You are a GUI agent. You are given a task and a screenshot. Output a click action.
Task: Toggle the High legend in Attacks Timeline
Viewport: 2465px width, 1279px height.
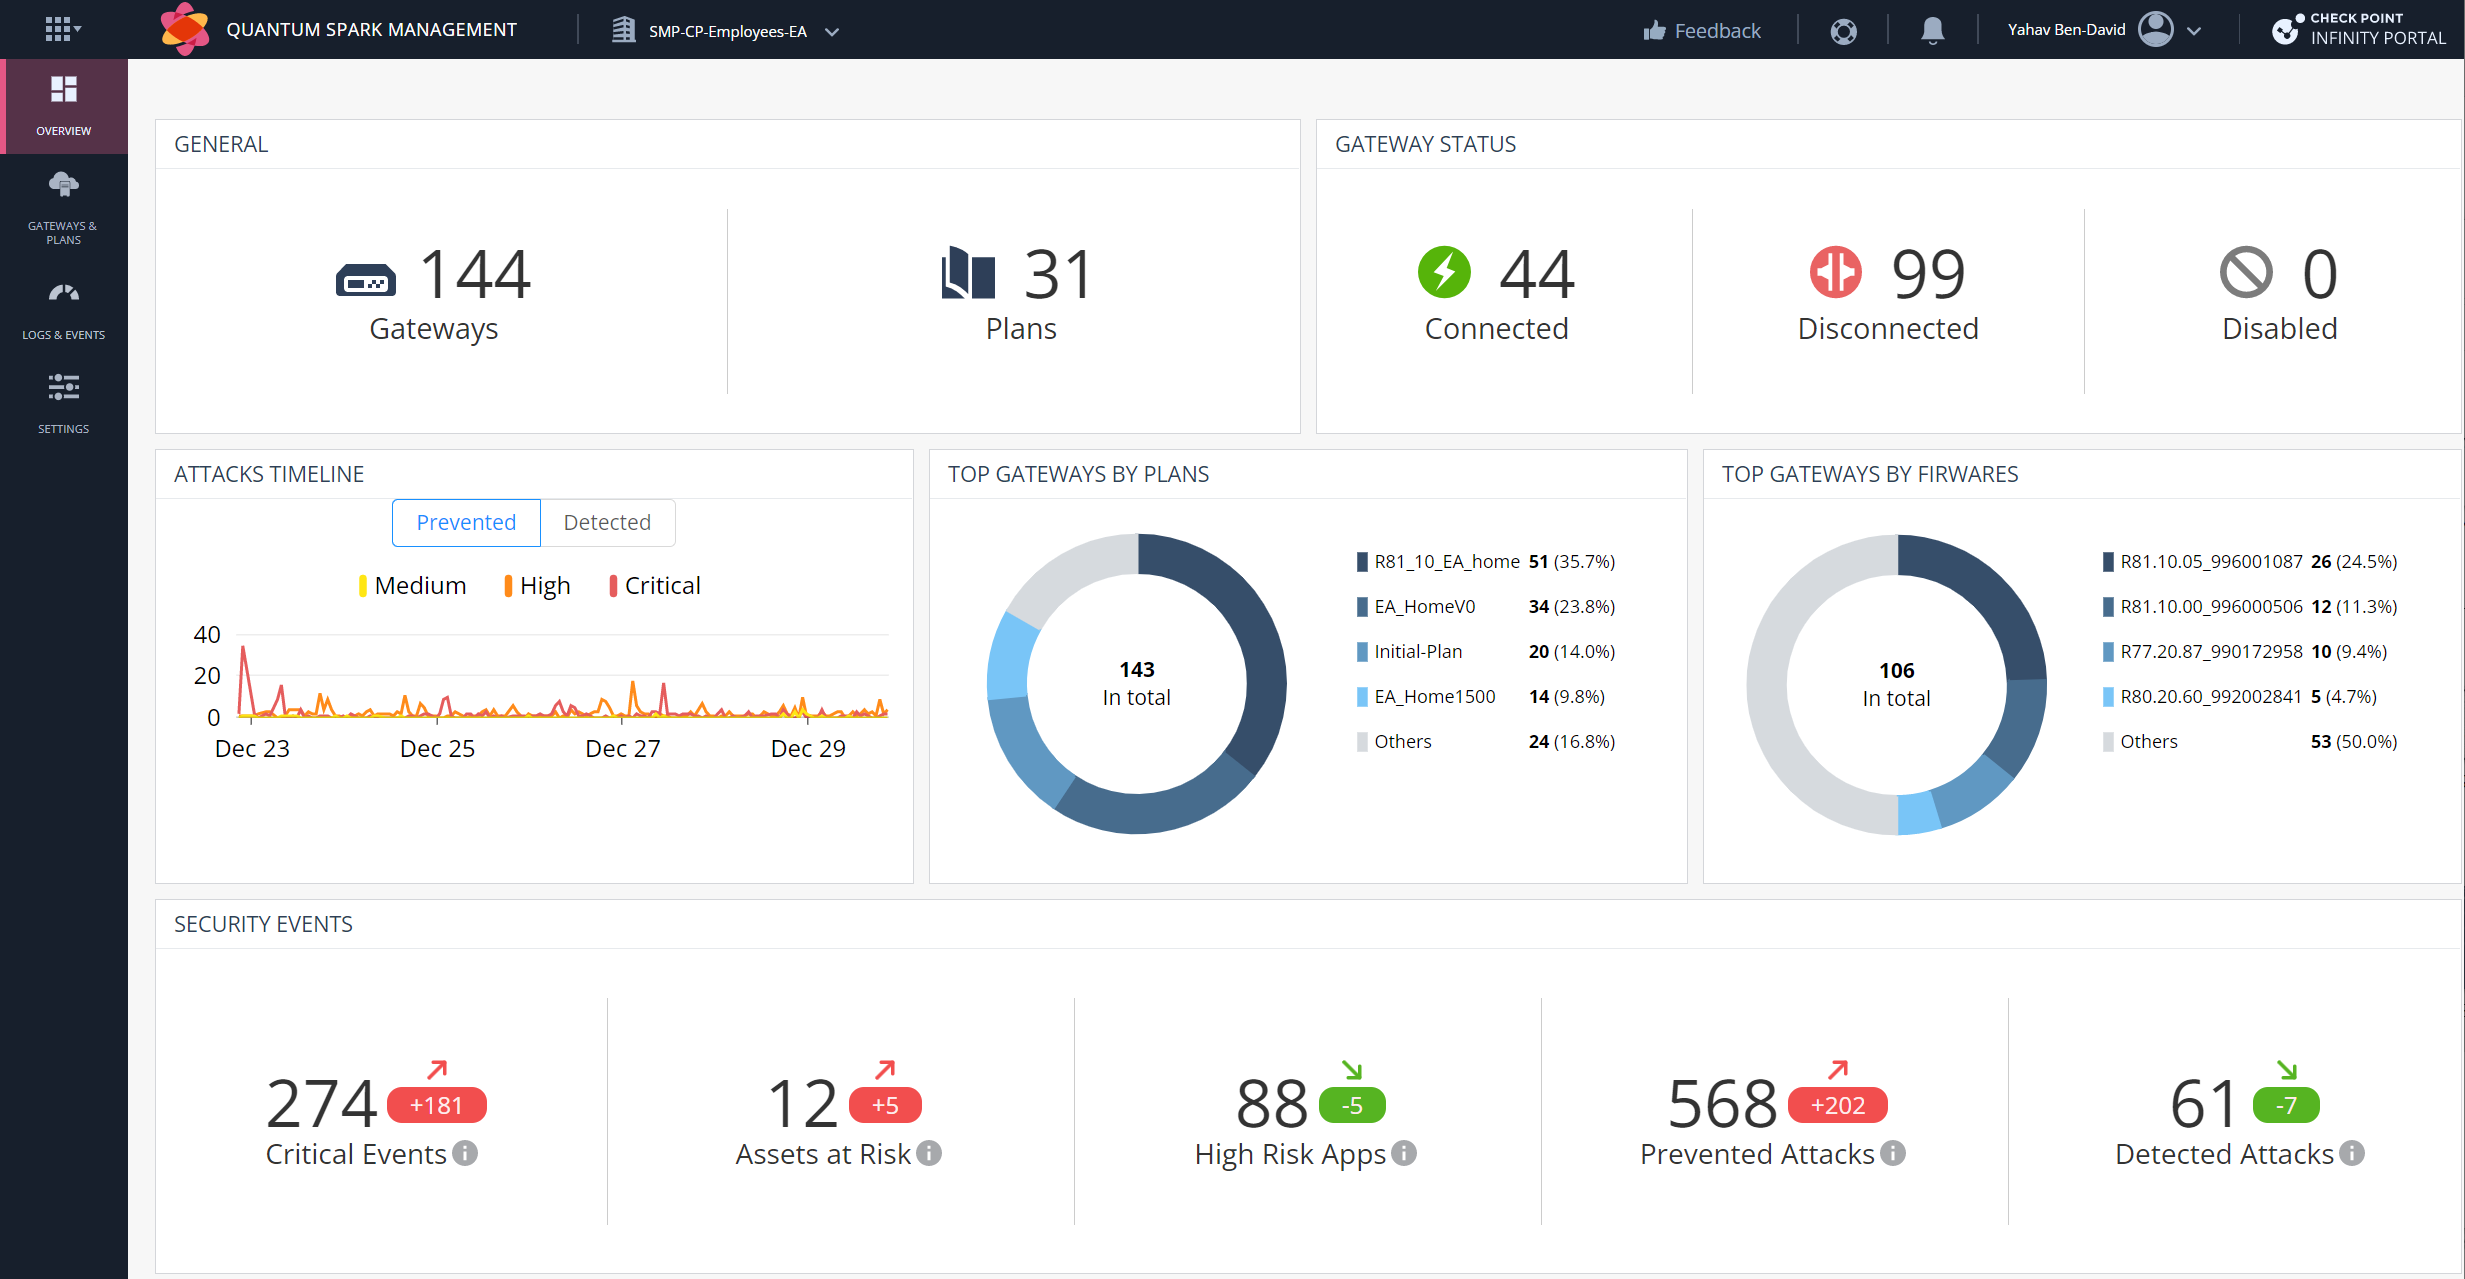click(x=536, y=585)
